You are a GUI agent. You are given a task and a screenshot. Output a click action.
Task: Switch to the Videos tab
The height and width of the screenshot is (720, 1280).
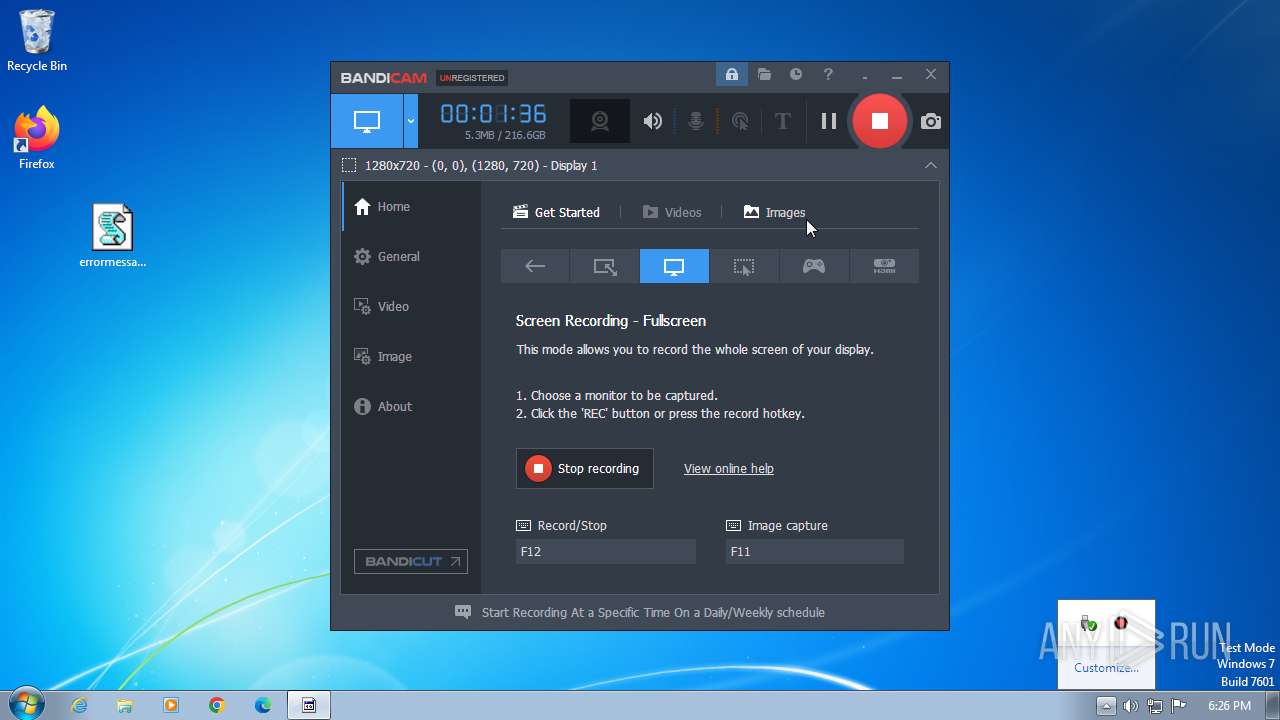pyautogui.click(x=672, y=212)
